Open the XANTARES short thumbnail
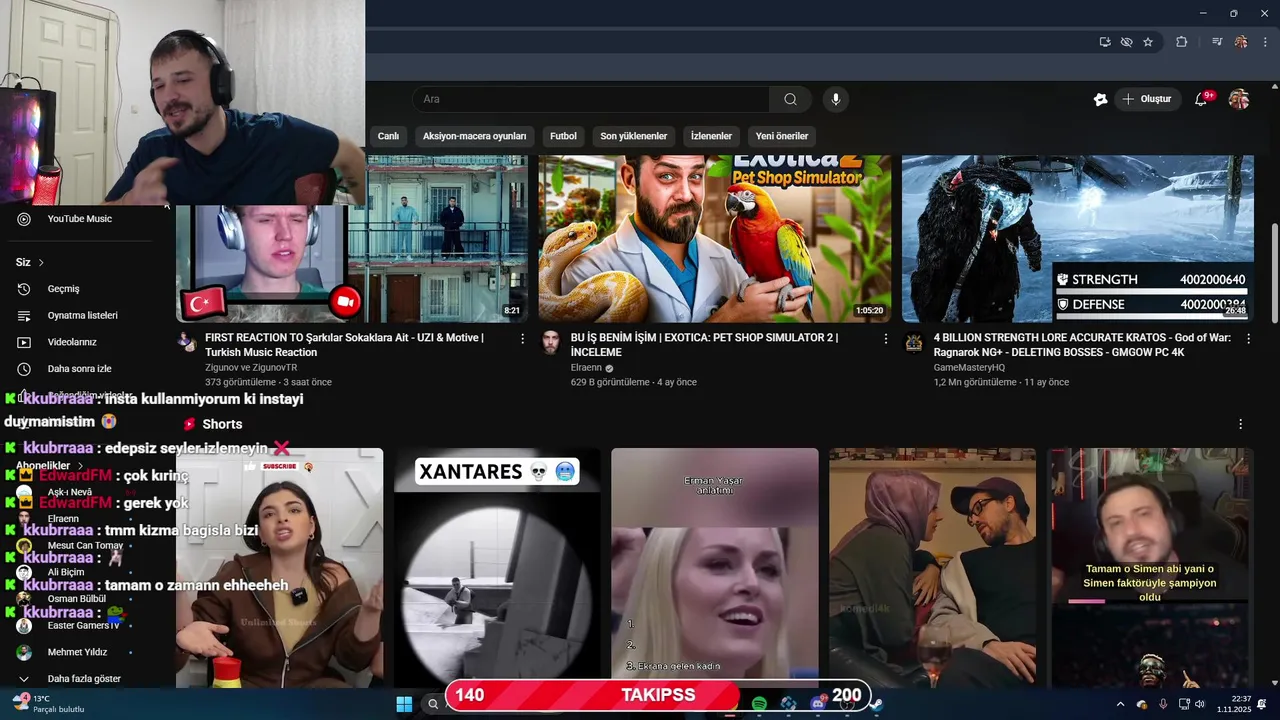The image size is (1280, 720). click(497, 568)
